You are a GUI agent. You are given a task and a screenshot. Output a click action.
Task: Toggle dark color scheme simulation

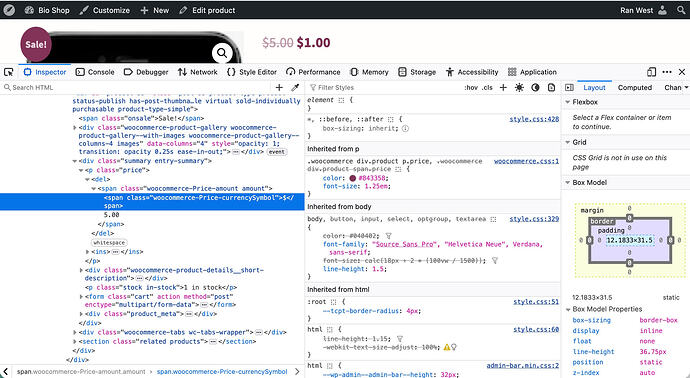[x=535, y=88]
